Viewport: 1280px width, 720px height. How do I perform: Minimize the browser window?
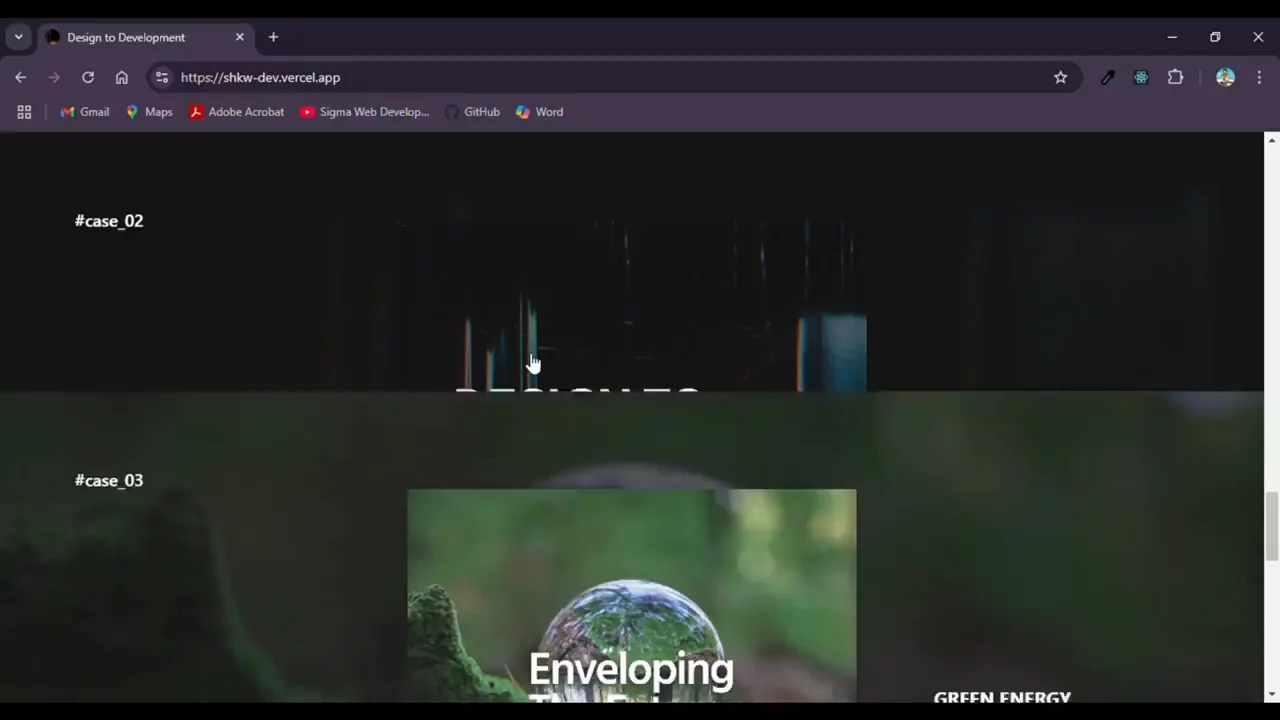coord(1172,37)
